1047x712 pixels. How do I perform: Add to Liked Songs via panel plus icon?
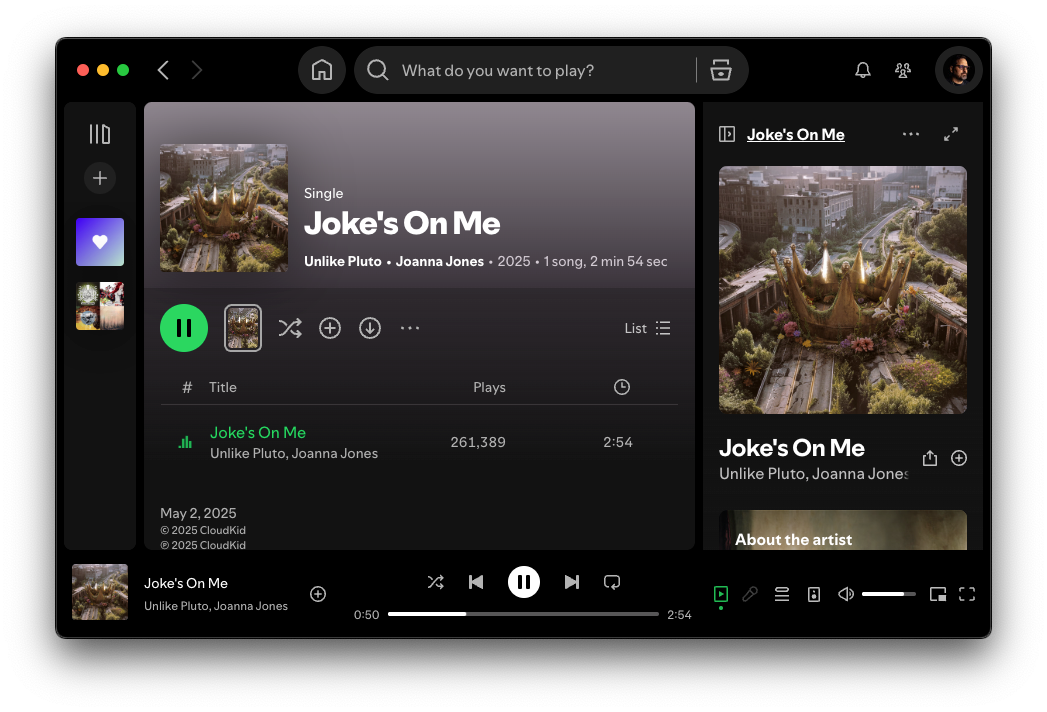point(959,458)
